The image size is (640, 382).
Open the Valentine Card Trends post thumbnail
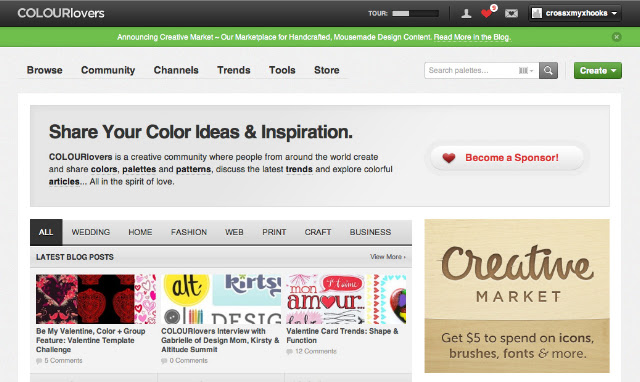346,299
